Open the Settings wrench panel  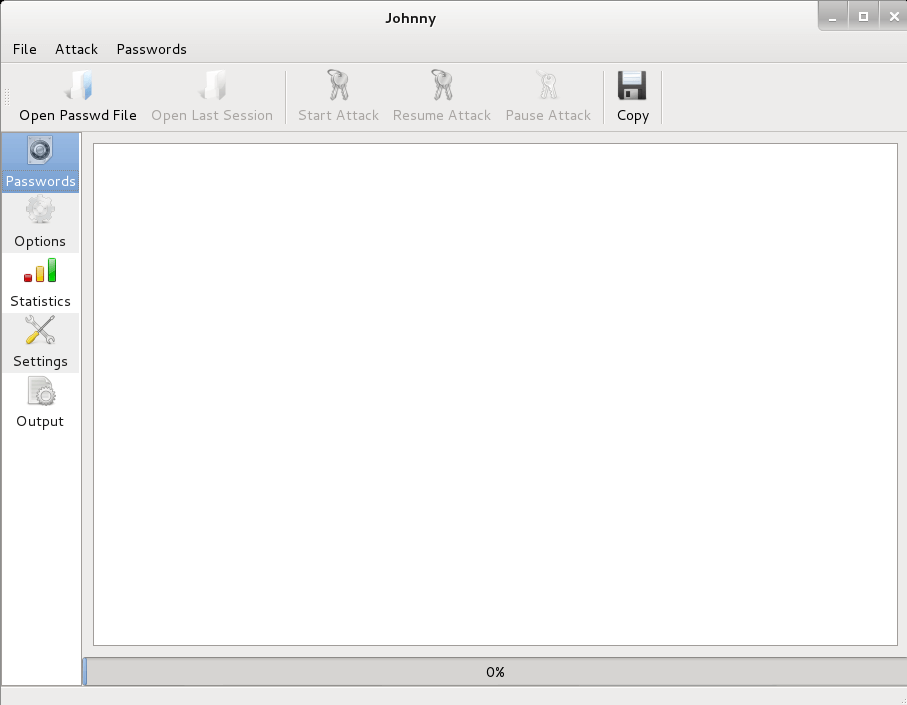40,342
